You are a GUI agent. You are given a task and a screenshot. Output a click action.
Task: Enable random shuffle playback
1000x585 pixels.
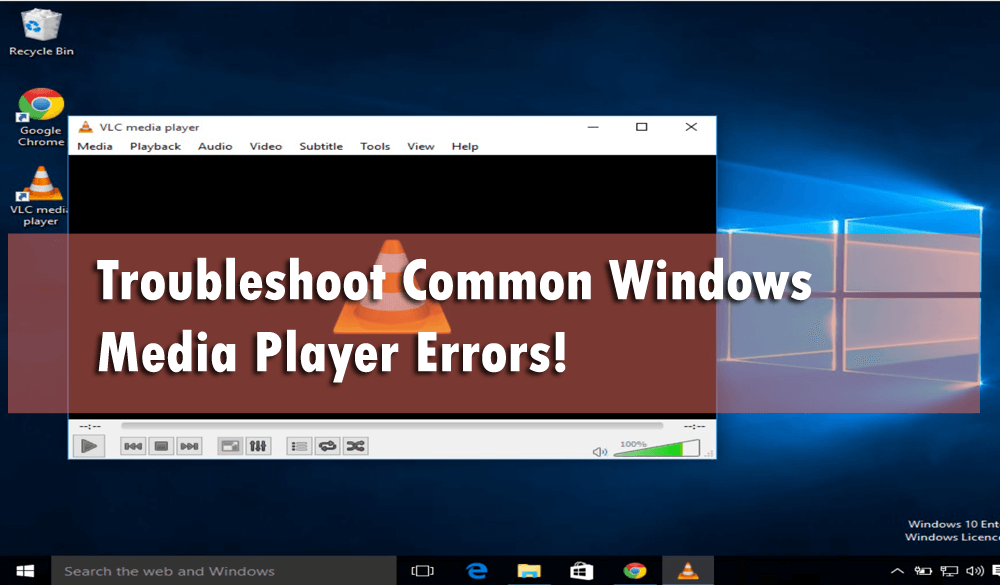tap(355, 446)
